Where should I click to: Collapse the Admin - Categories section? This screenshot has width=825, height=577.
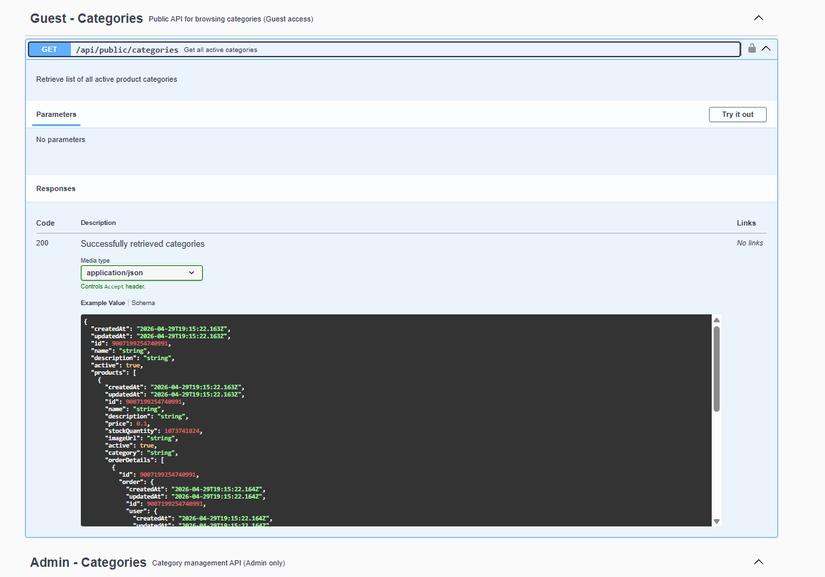758,562
